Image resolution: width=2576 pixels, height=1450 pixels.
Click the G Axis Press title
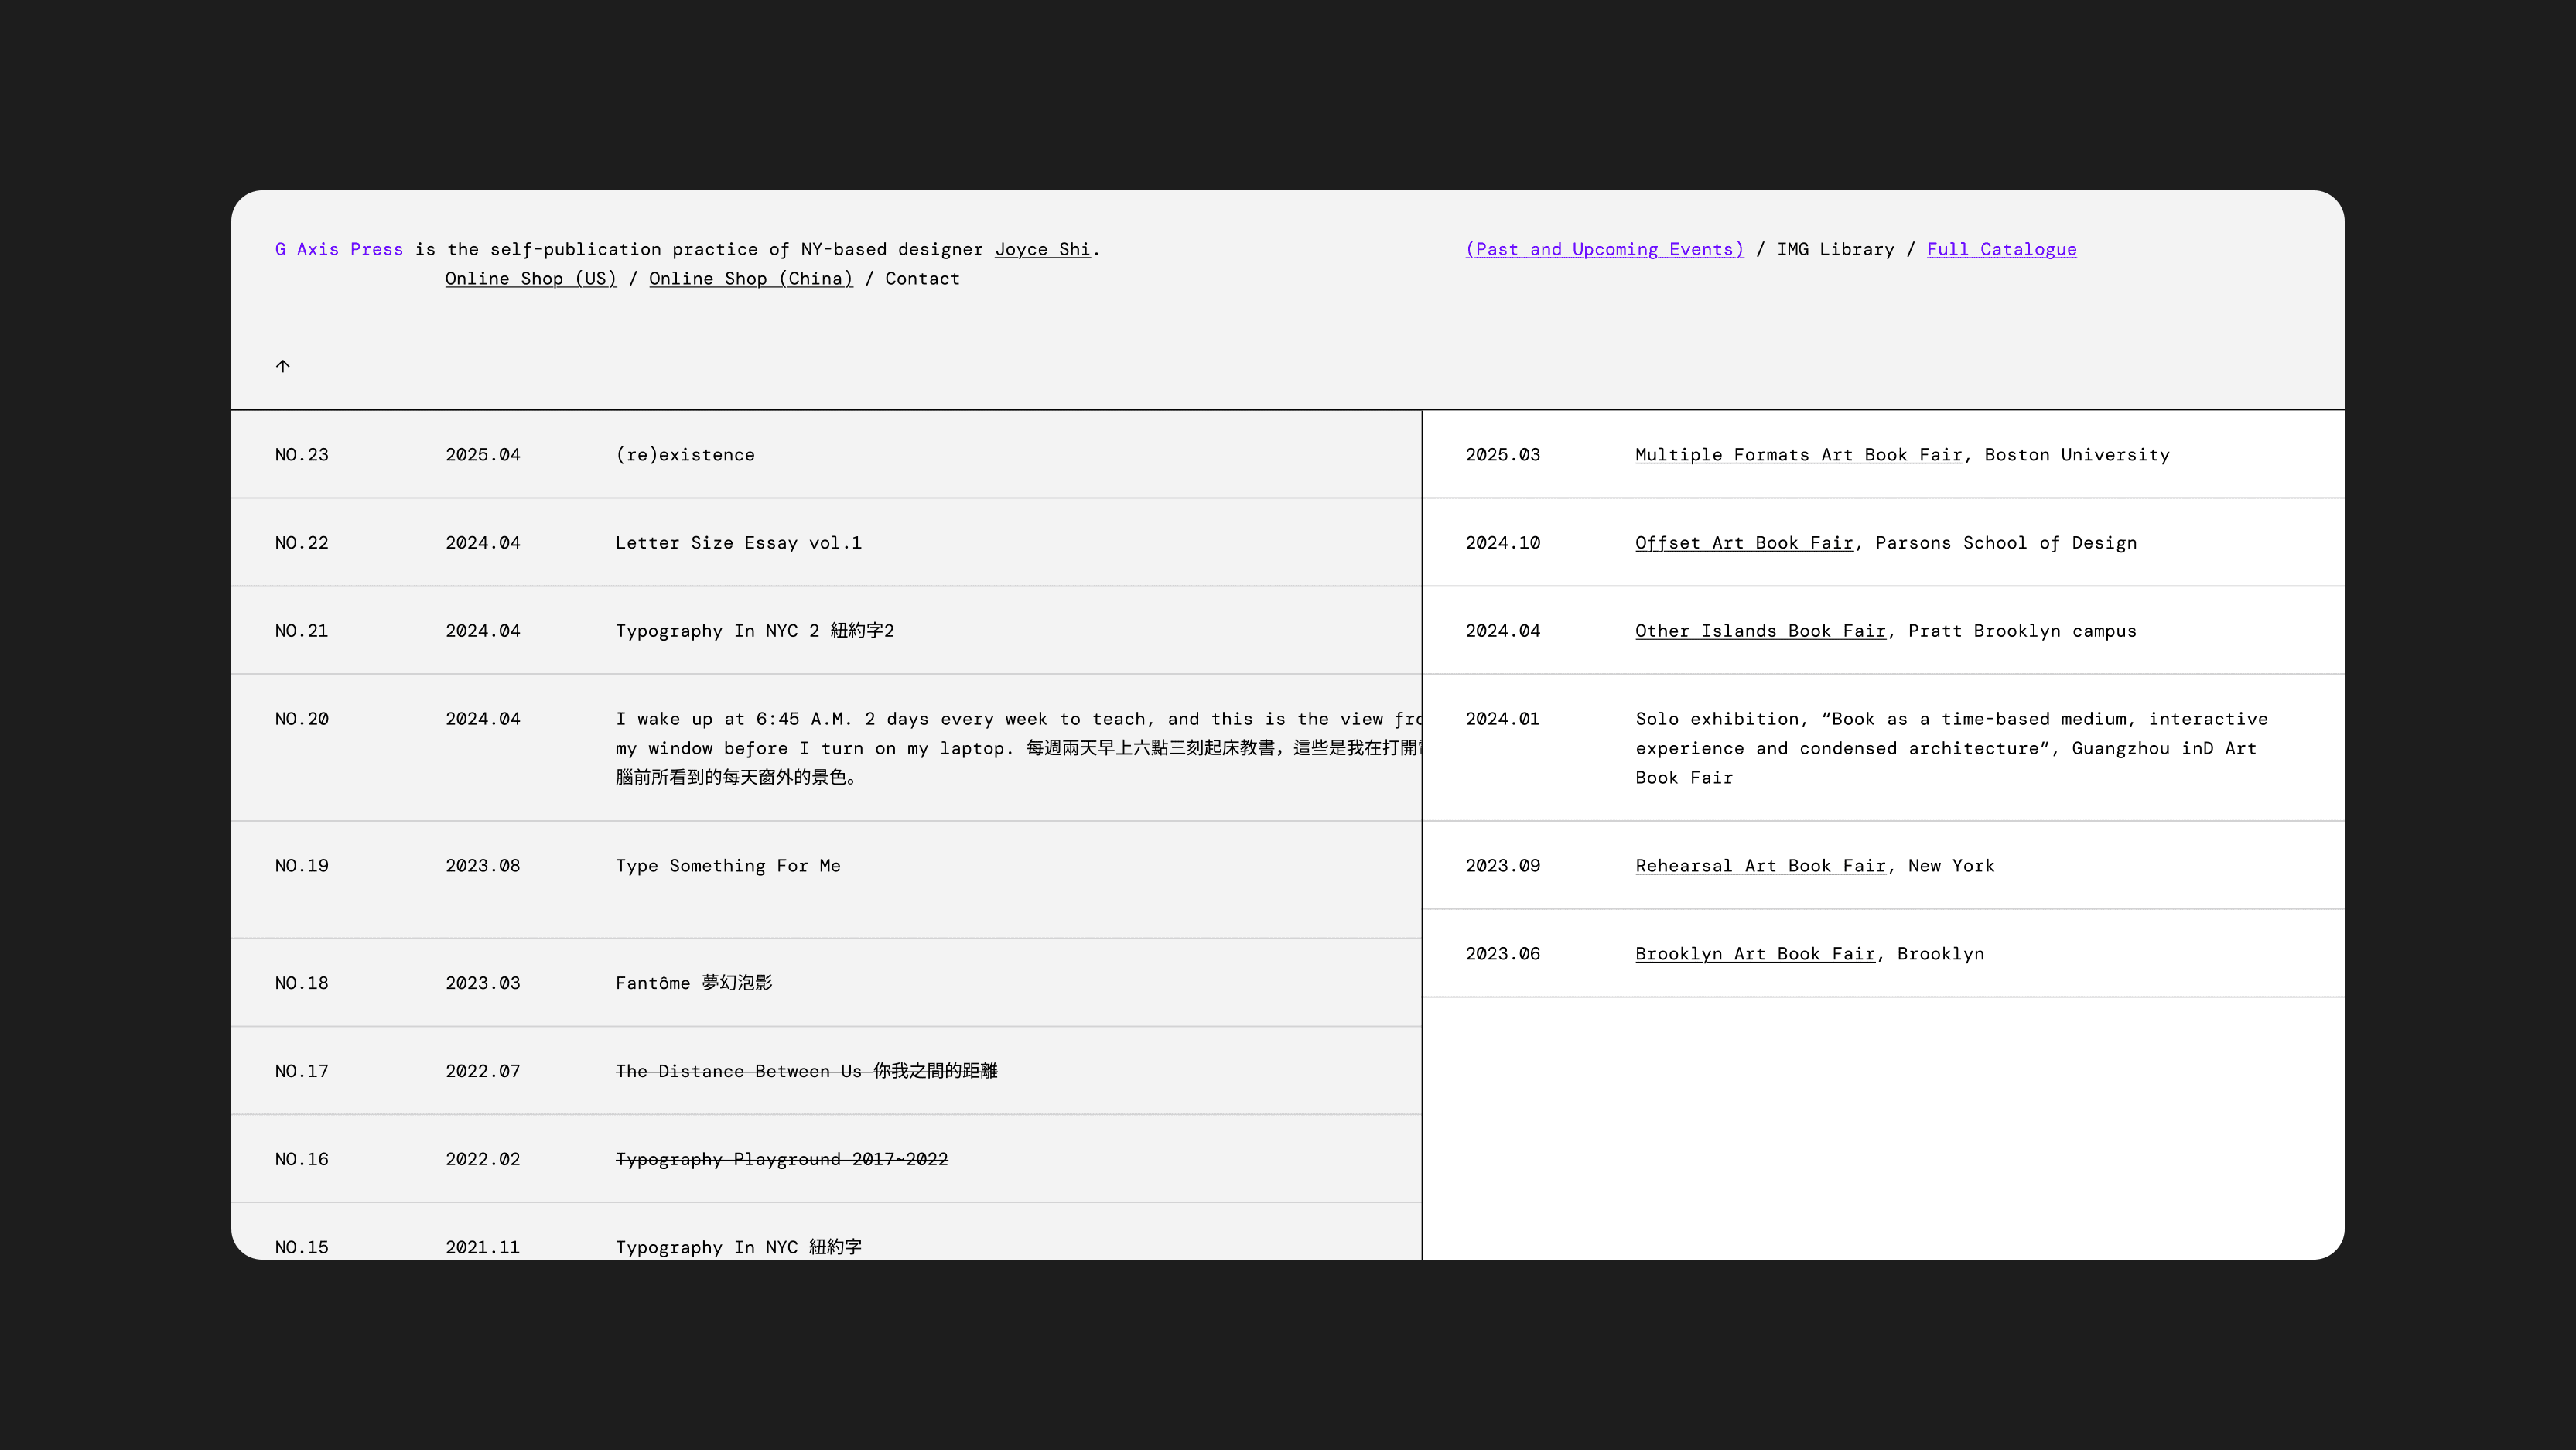point(339,249)
